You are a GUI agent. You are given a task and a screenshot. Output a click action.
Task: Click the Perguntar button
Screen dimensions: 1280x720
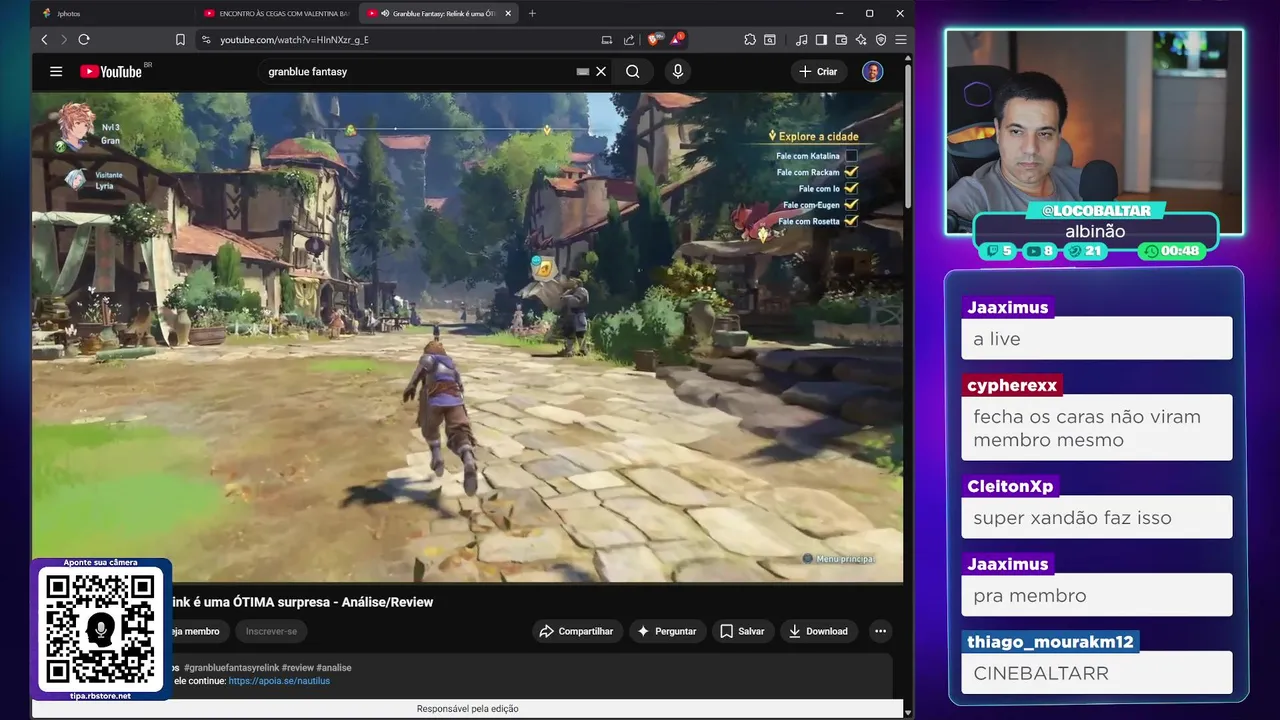click(666, 631)
